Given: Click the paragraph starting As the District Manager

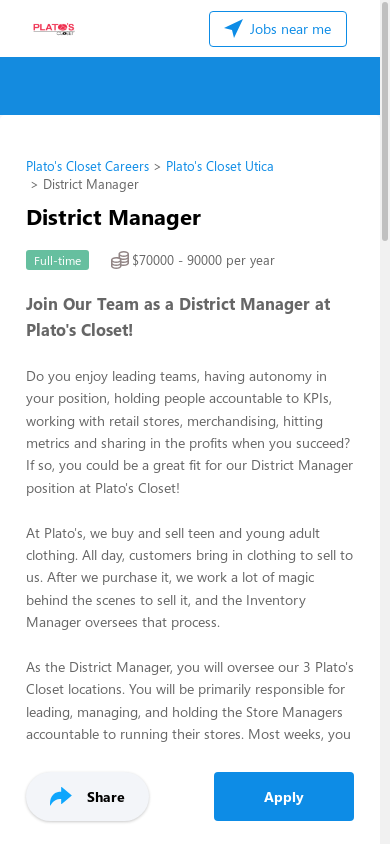Looking at the screenshot, I should (x=189, y=701).
